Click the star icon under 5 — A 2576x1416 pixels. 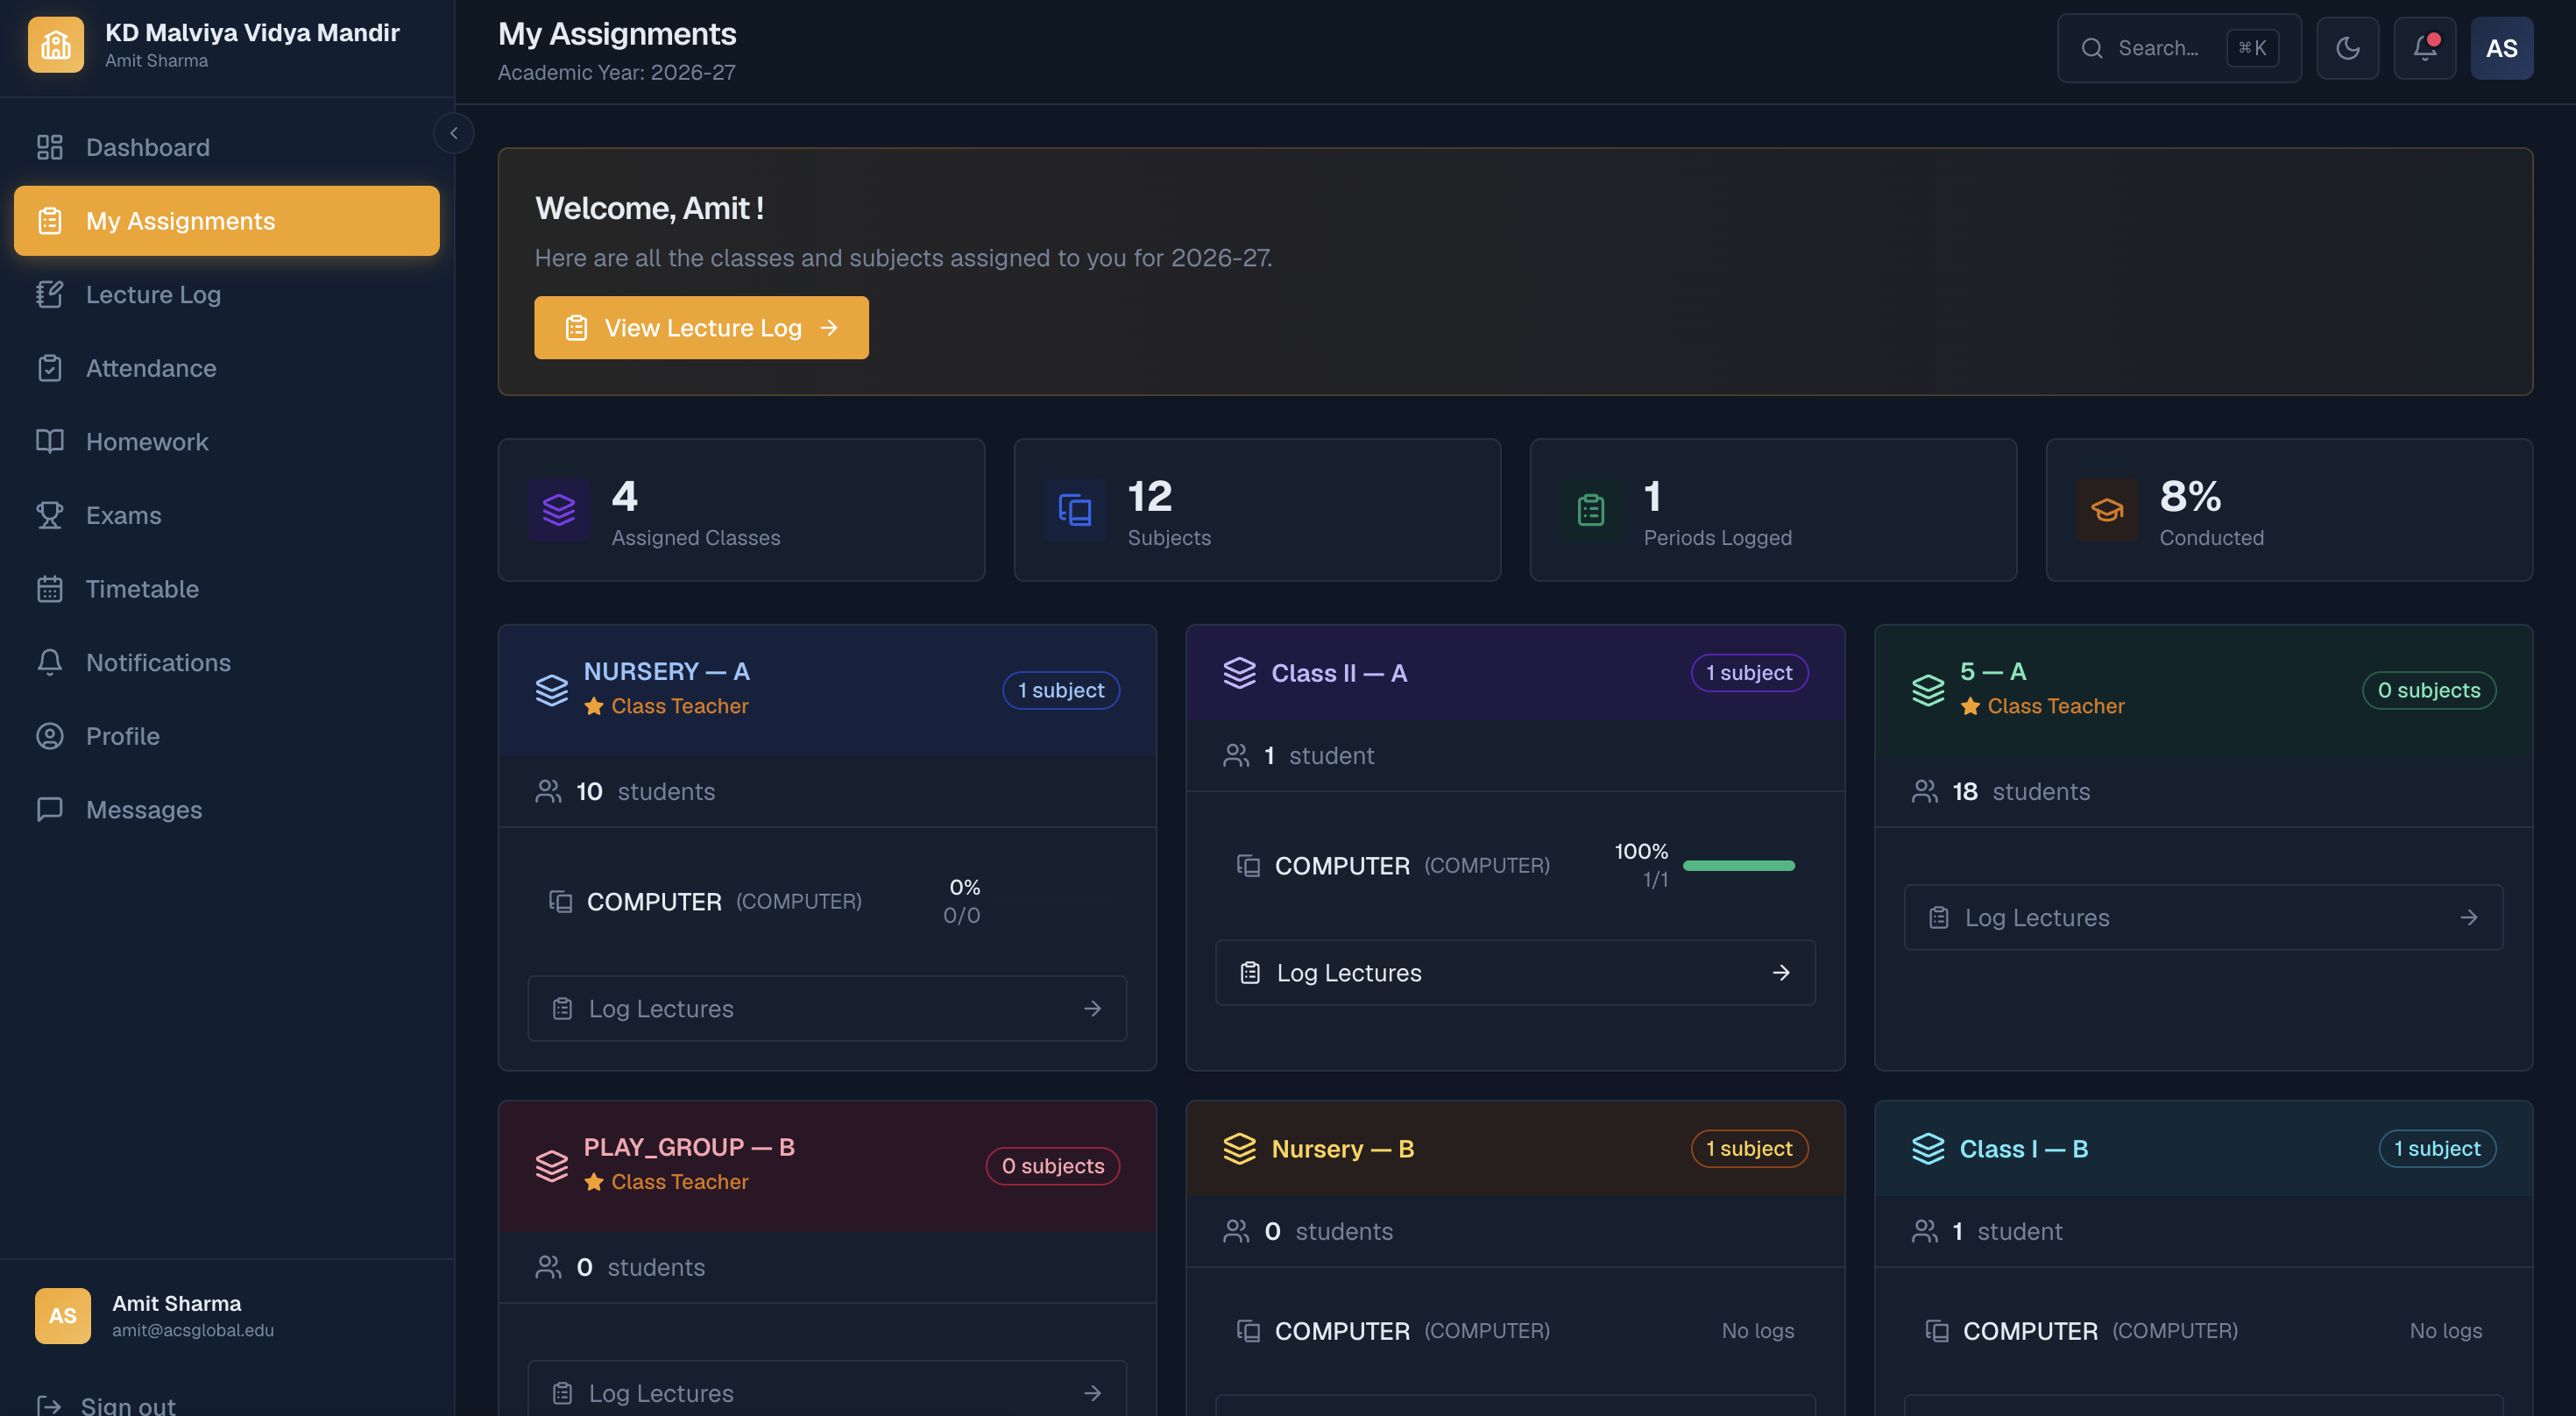point(1970,707)
